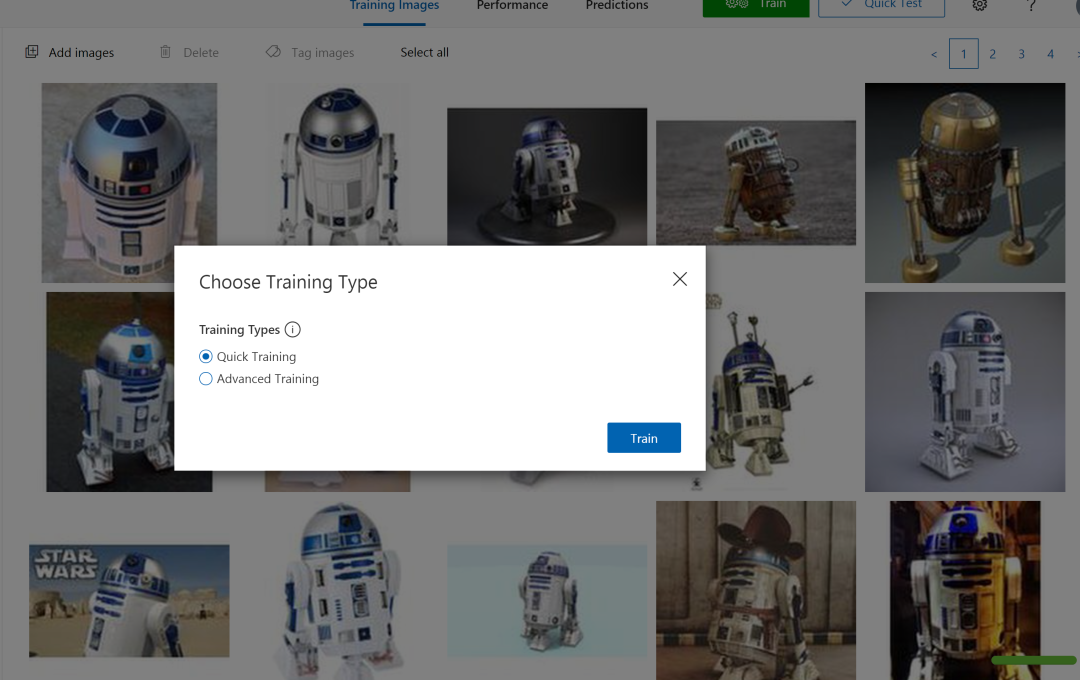
Task: Switch to the Performance tab
Action: tap(512, 6)
